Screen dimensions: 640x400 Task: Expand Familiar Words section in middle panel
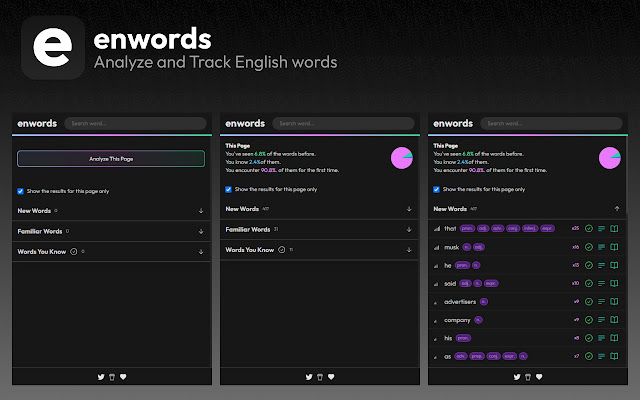[x=409, y=229]
